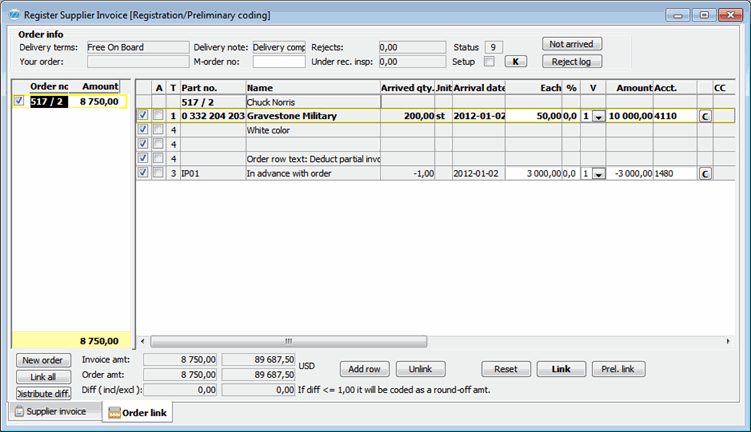Toggle the Setup checkbox

[x=489, y=62]
